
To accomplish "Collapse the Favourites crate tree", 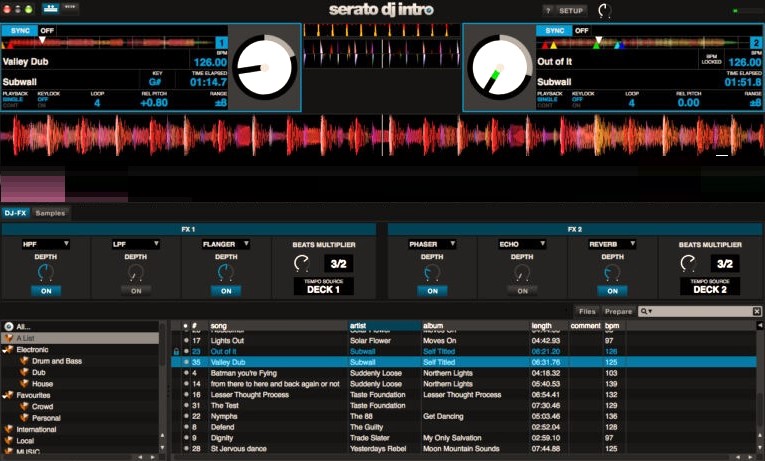I will [x=4, y=395].
